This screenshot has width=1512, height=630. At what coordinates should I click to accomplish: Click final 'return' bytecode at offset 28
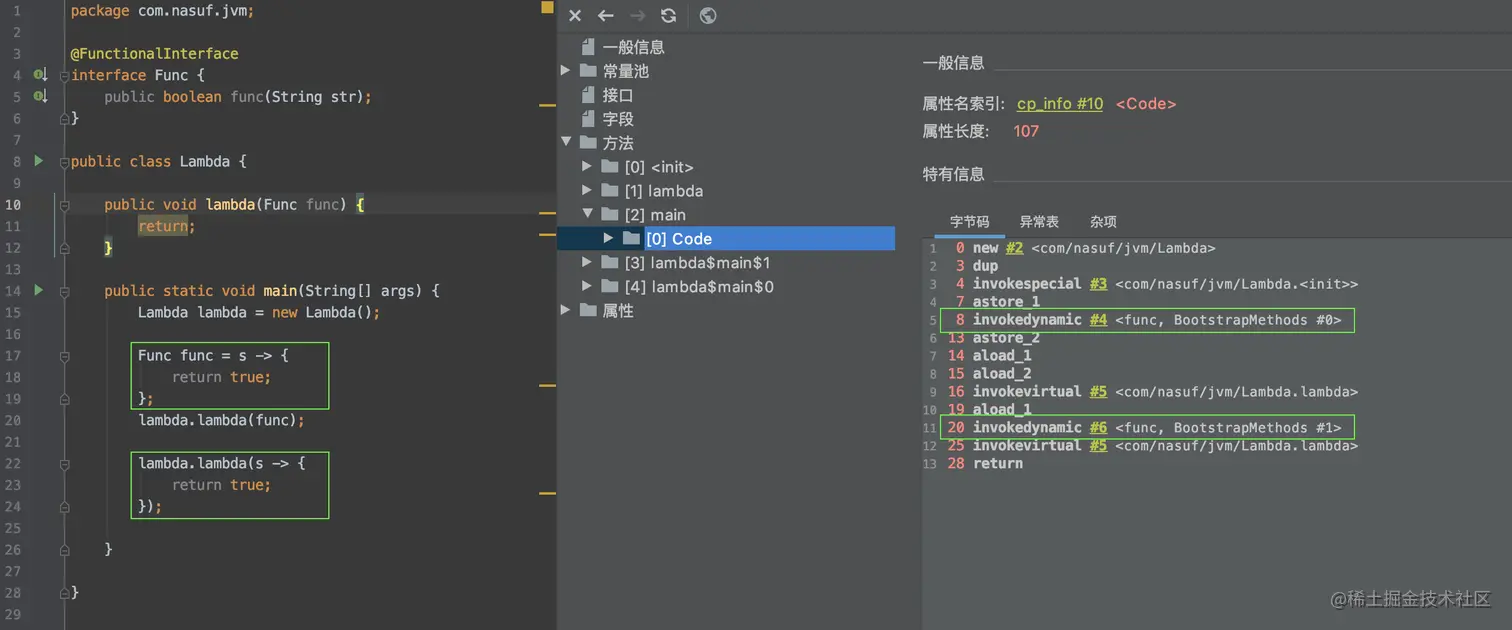(x=998, y=464)
